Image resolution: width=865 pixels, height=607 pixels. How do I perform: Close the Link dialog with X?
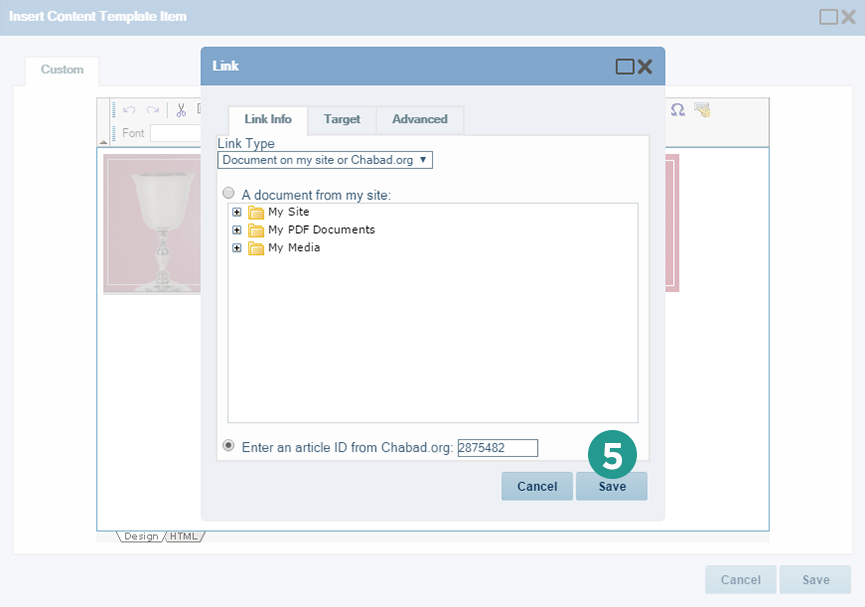point(645,67)
